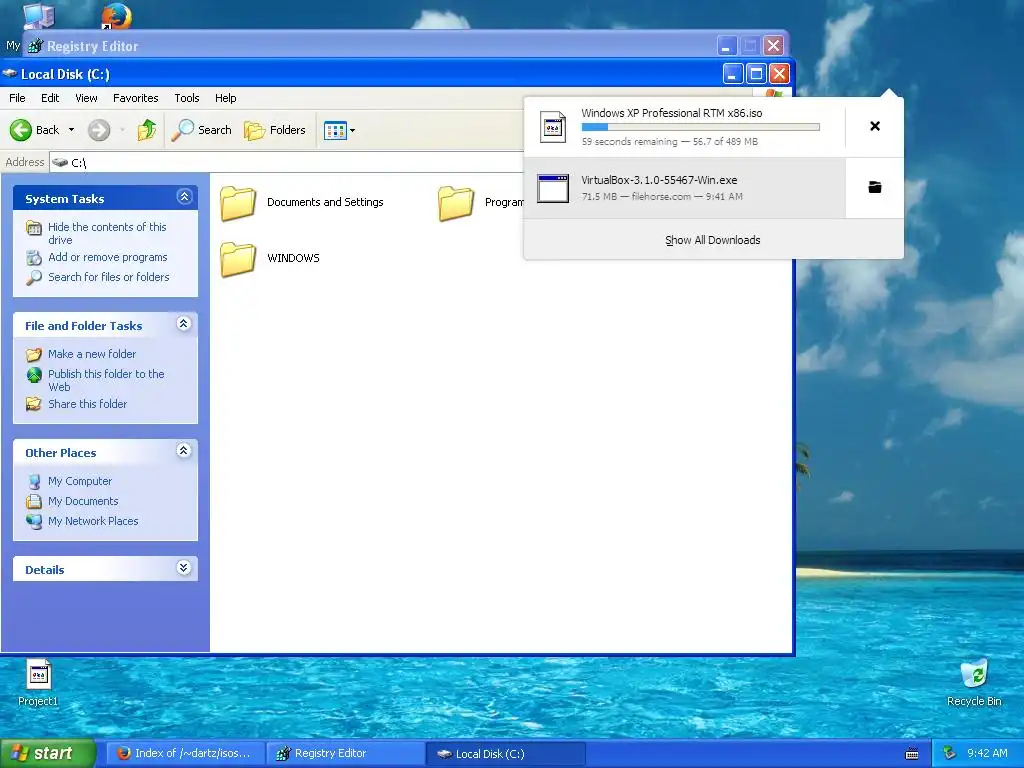
Task: Click the Windows XP Professional iso file icon
Action: [553, 127]
